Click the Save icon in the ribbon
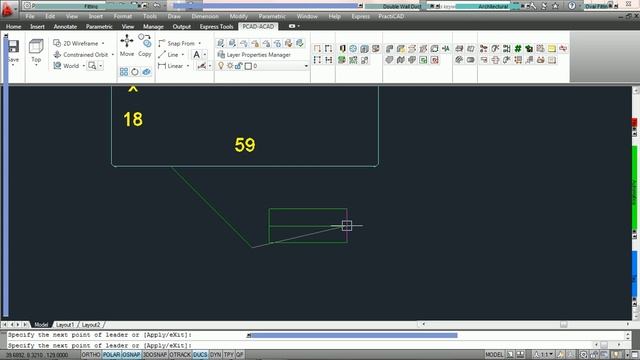Screen dimensions: 640x360 (x=13, y=46)
